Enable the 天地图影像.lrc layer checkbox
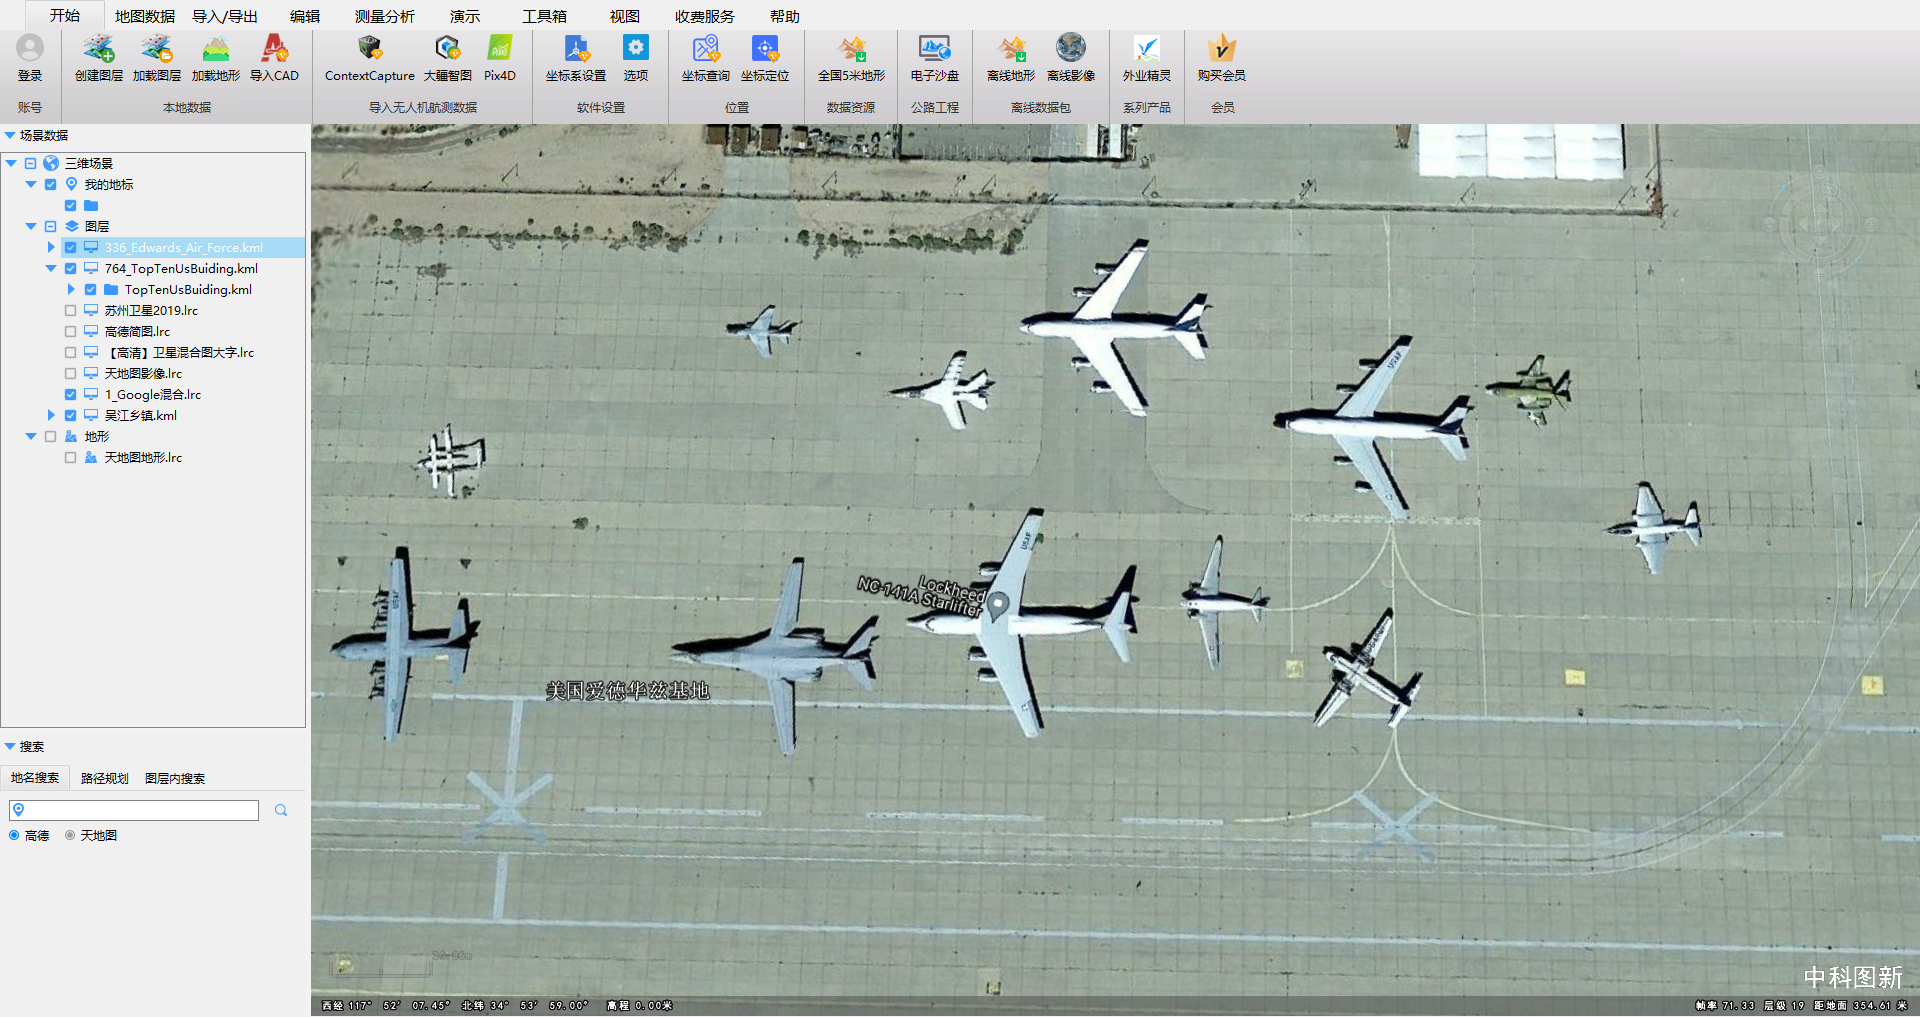Screen dimensions: 1920x1017 click(x=70, y=373)
